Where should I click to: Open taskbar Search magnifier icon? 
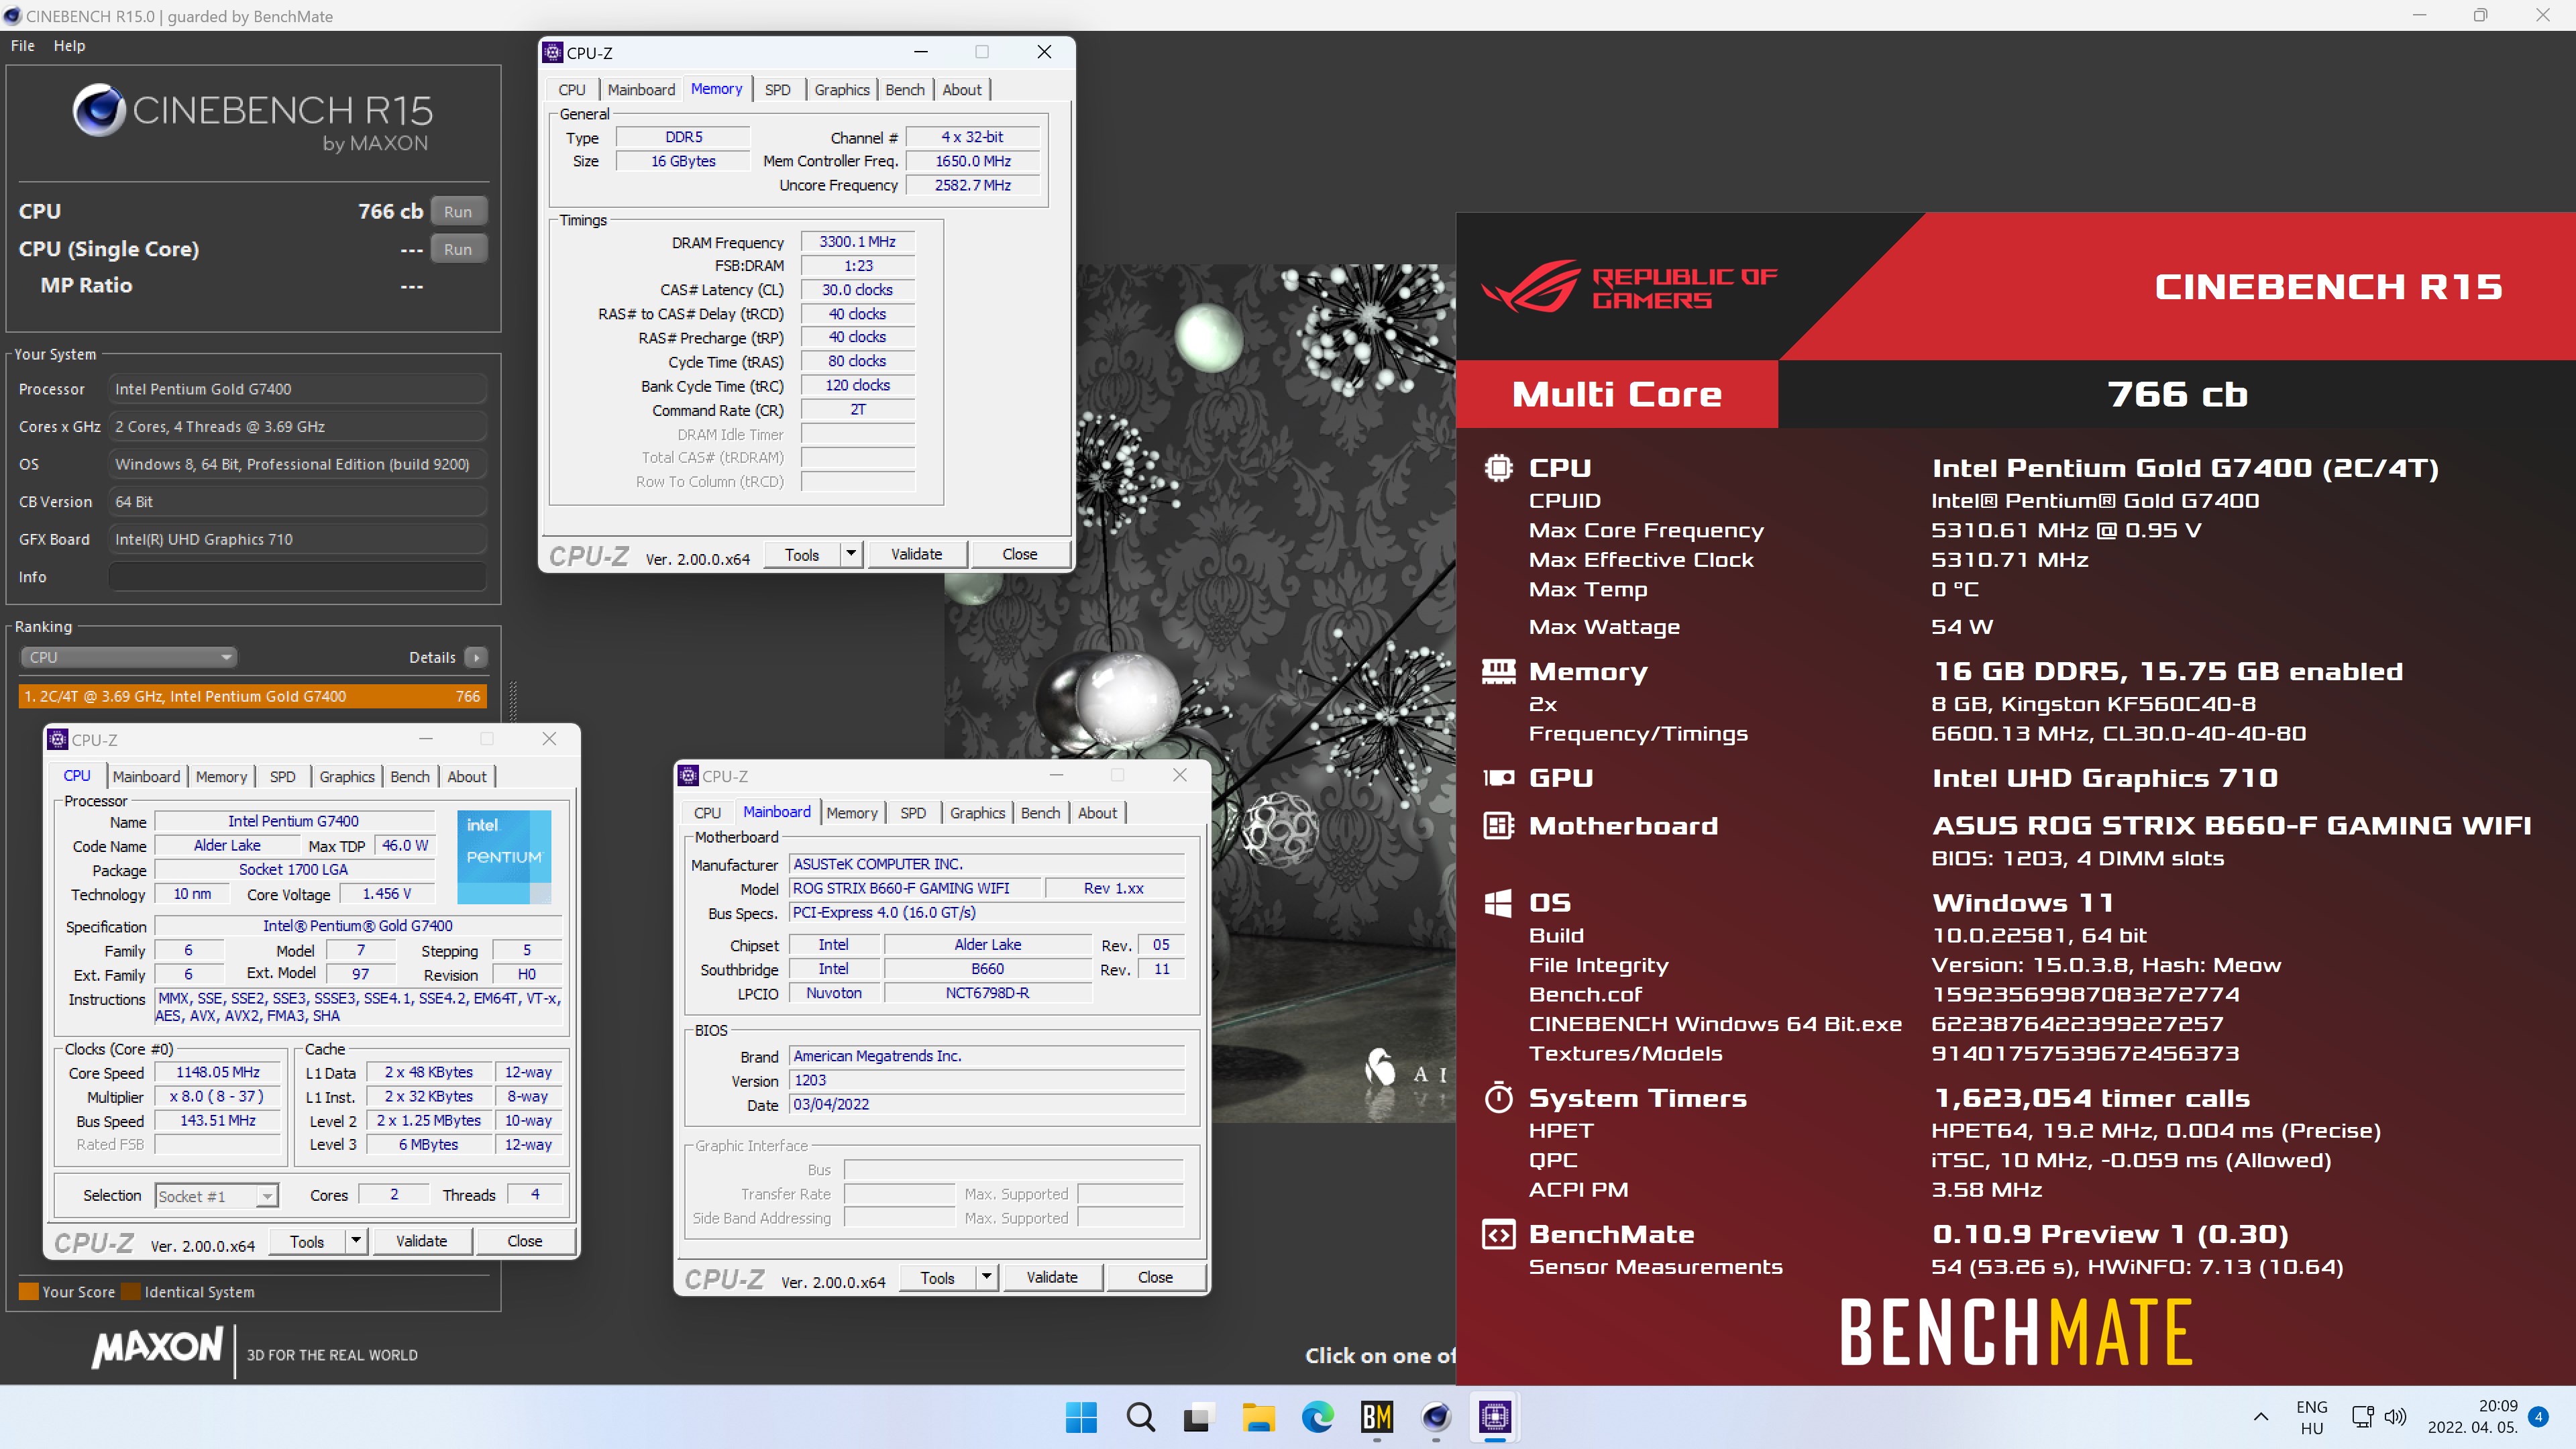[x=1140, y=1417]
